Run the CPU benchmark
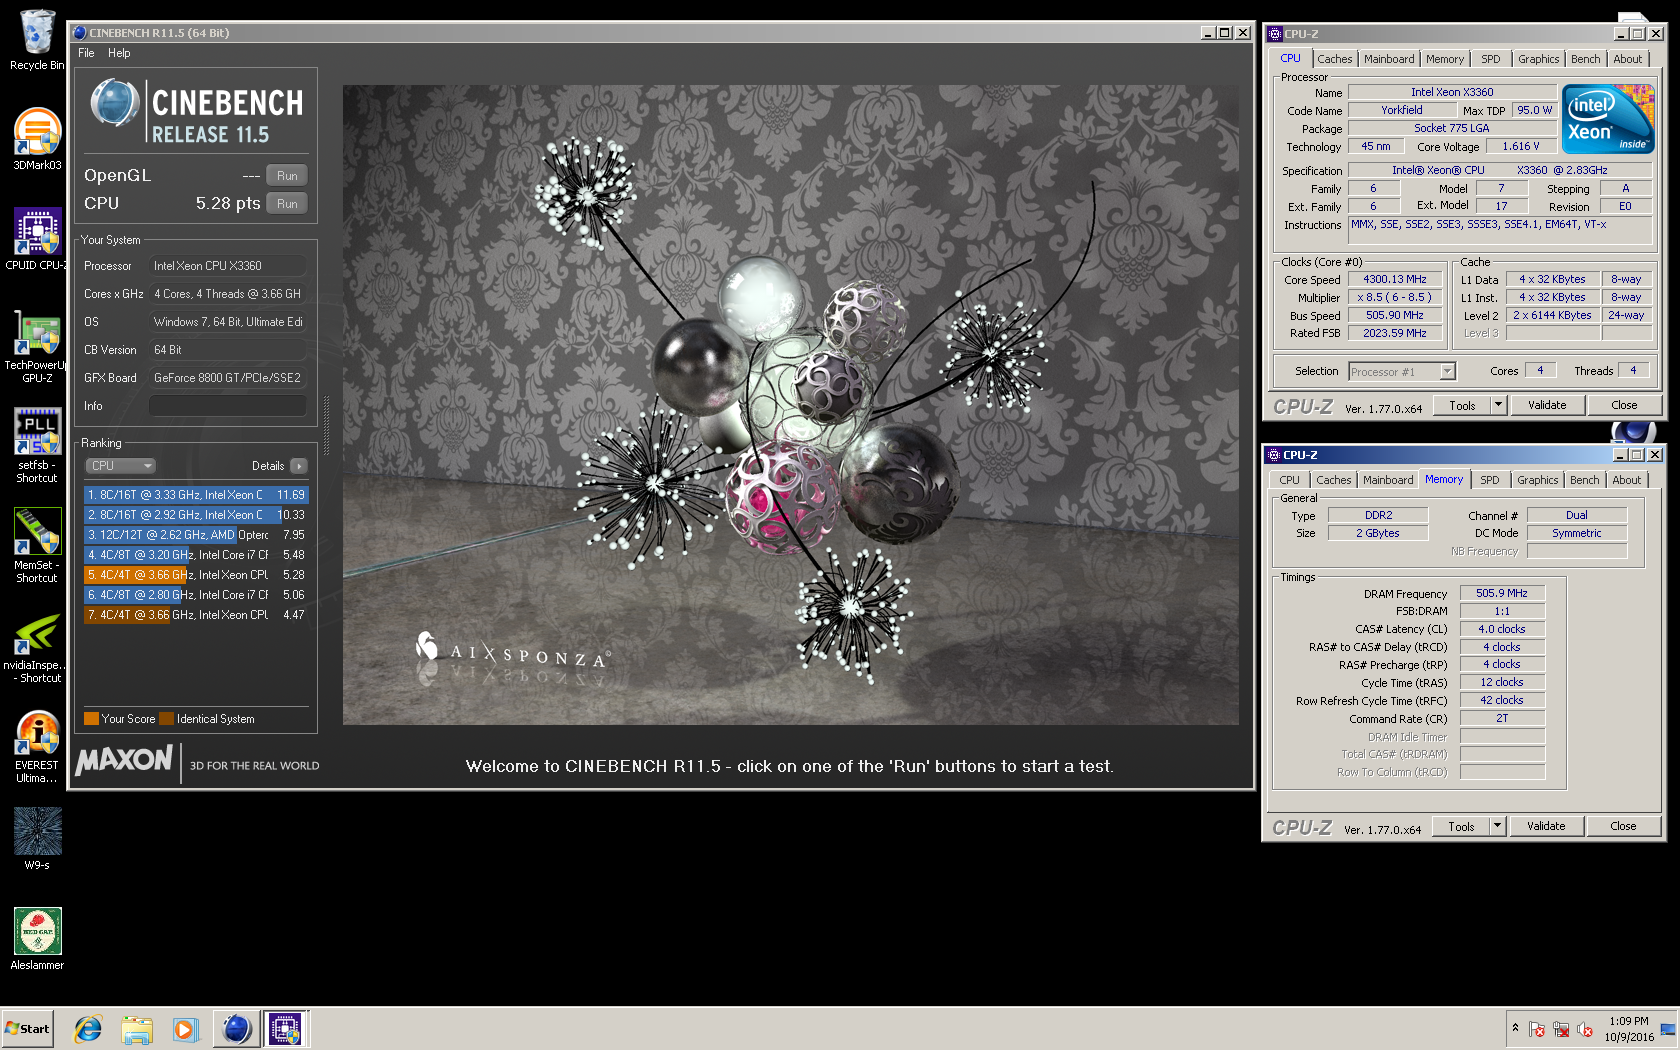Image resolution: width=1680 pixels, height=1050 pixels. 287,204
